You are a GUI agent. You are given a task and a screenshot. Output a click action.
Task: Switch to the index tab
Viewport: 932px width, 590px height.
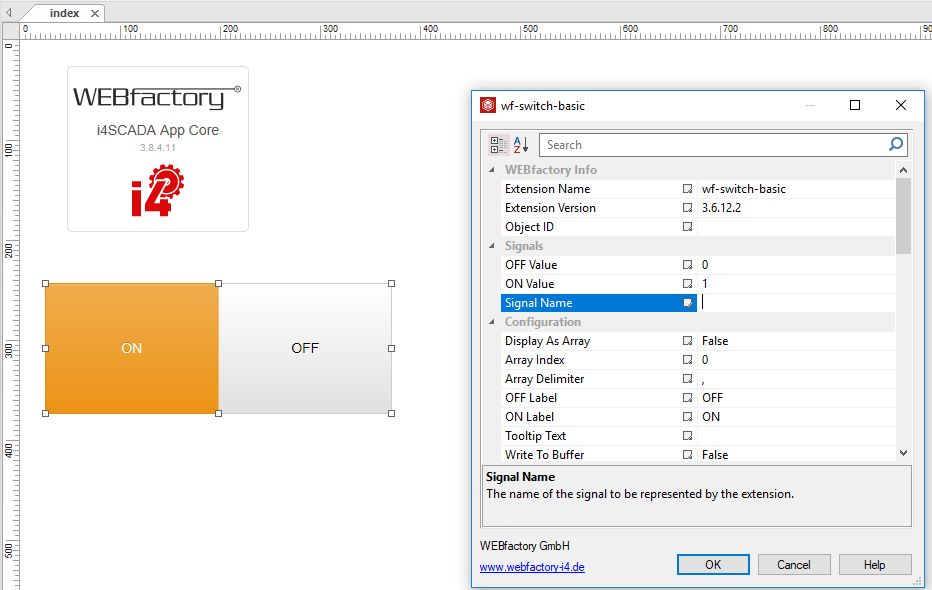coord(62,13)
